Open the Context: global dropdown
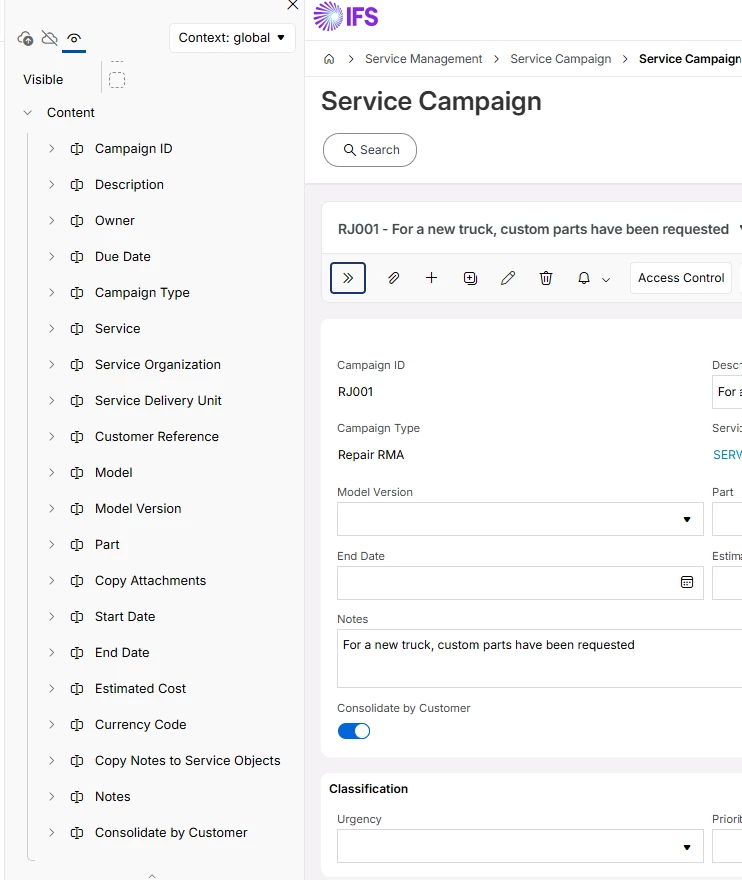This screenshot has width=742, height=880. pos(232,38)
